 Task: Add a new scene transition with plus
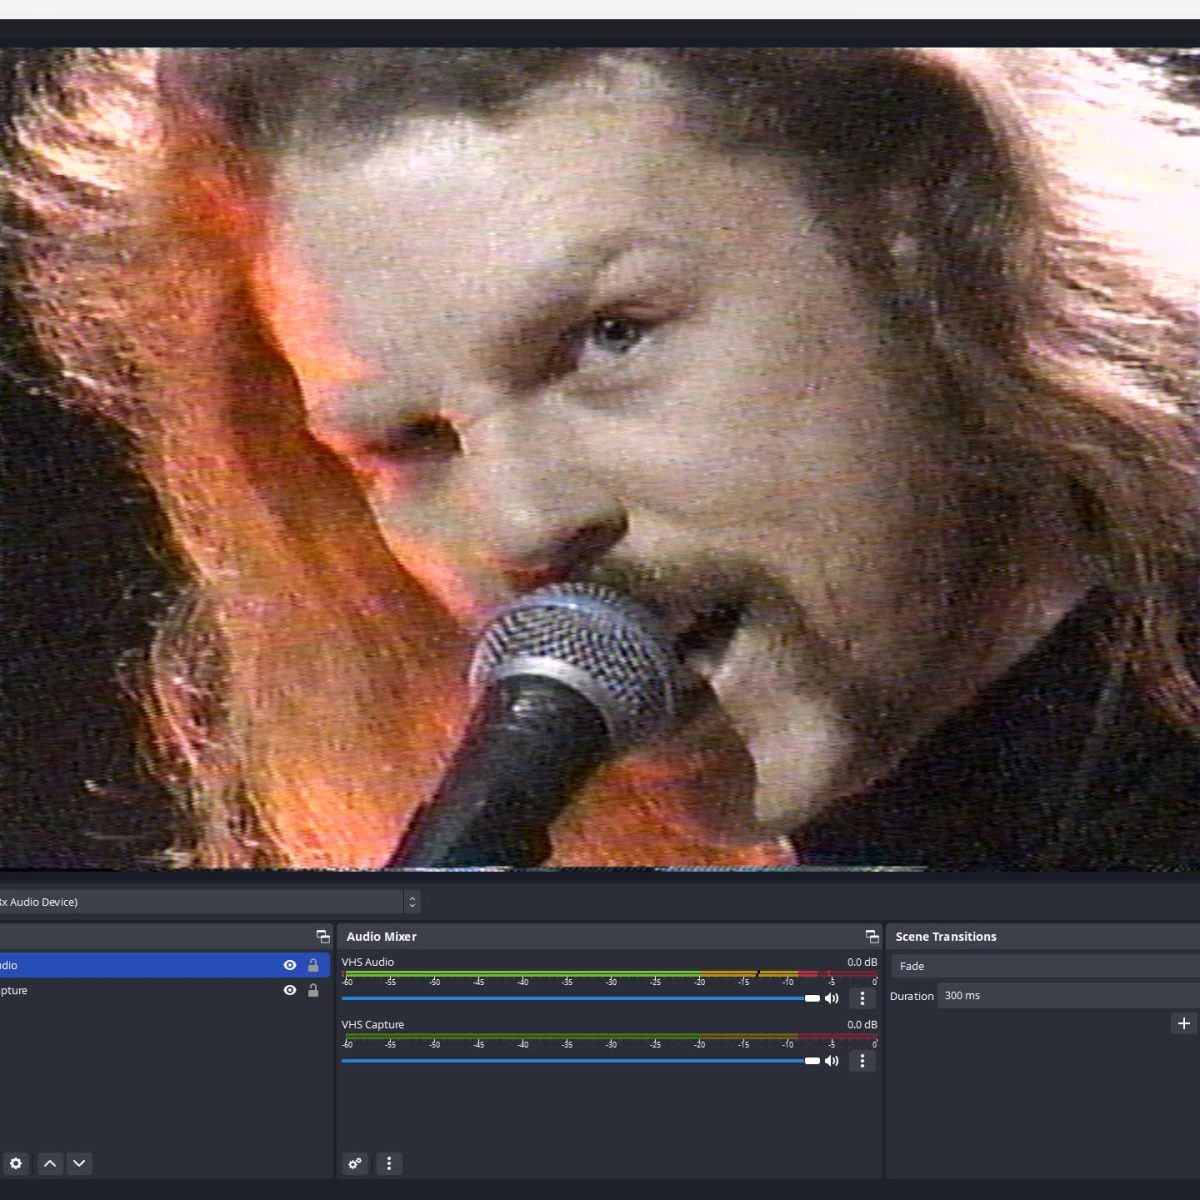coord(1184,1023)
